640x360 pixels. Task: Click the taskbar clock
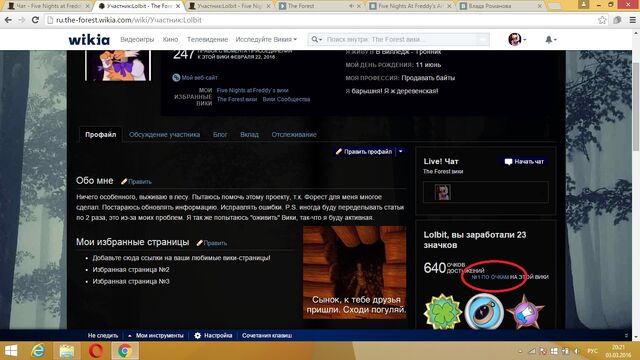tap(618, 351)
